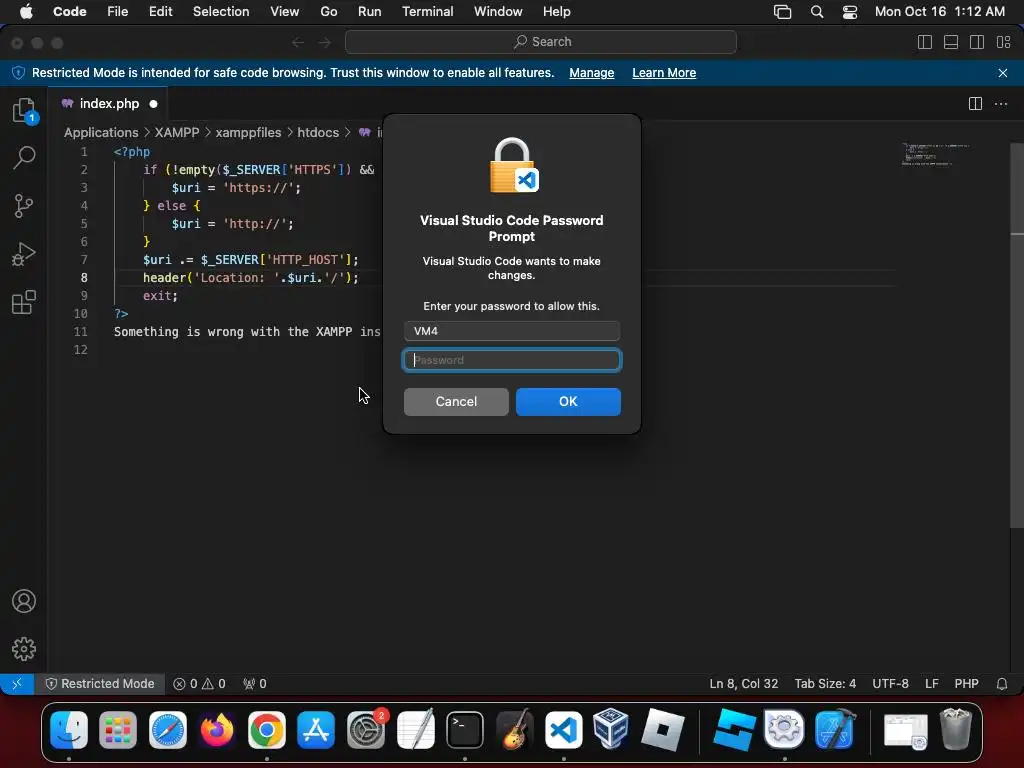Click the ports forwarded indicator showing 0
The width and height of the screenshot is (1024, 768).
click(x=255, y=684)
